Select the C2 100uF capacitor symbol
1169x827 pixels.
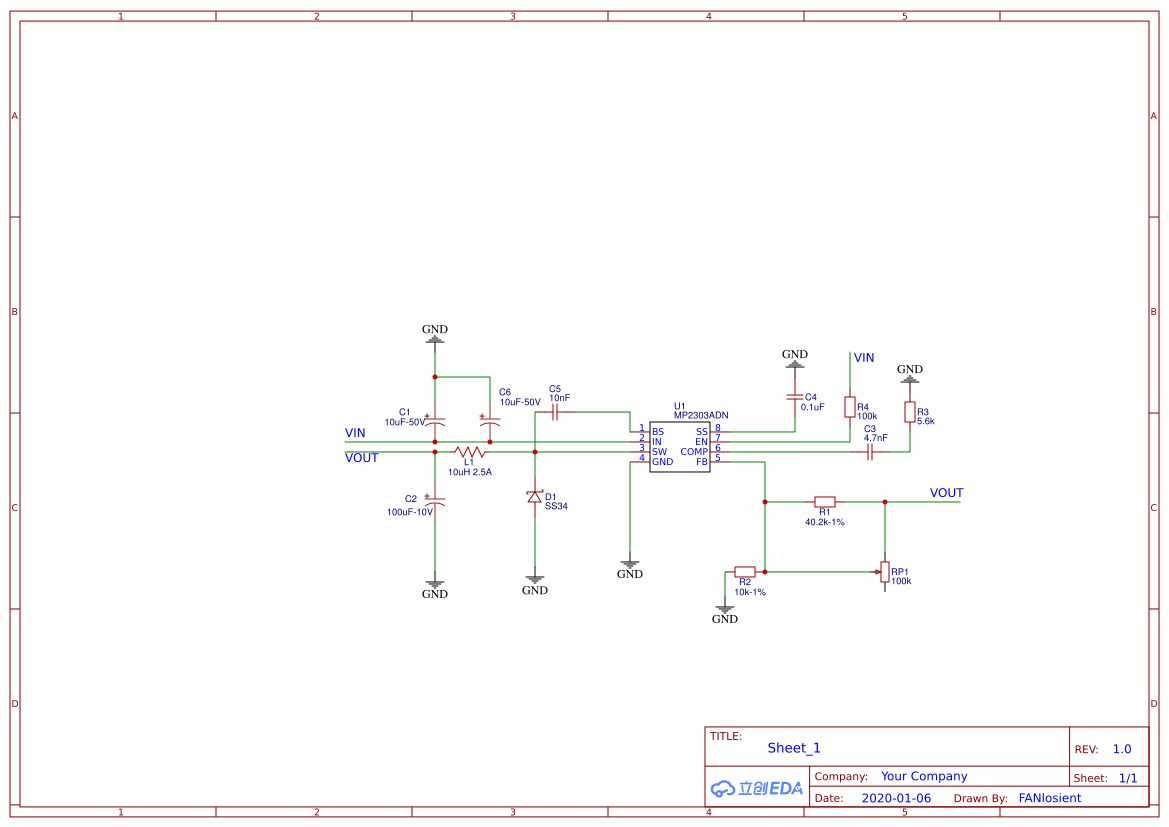pyautogui.click(x=435, y=501)
